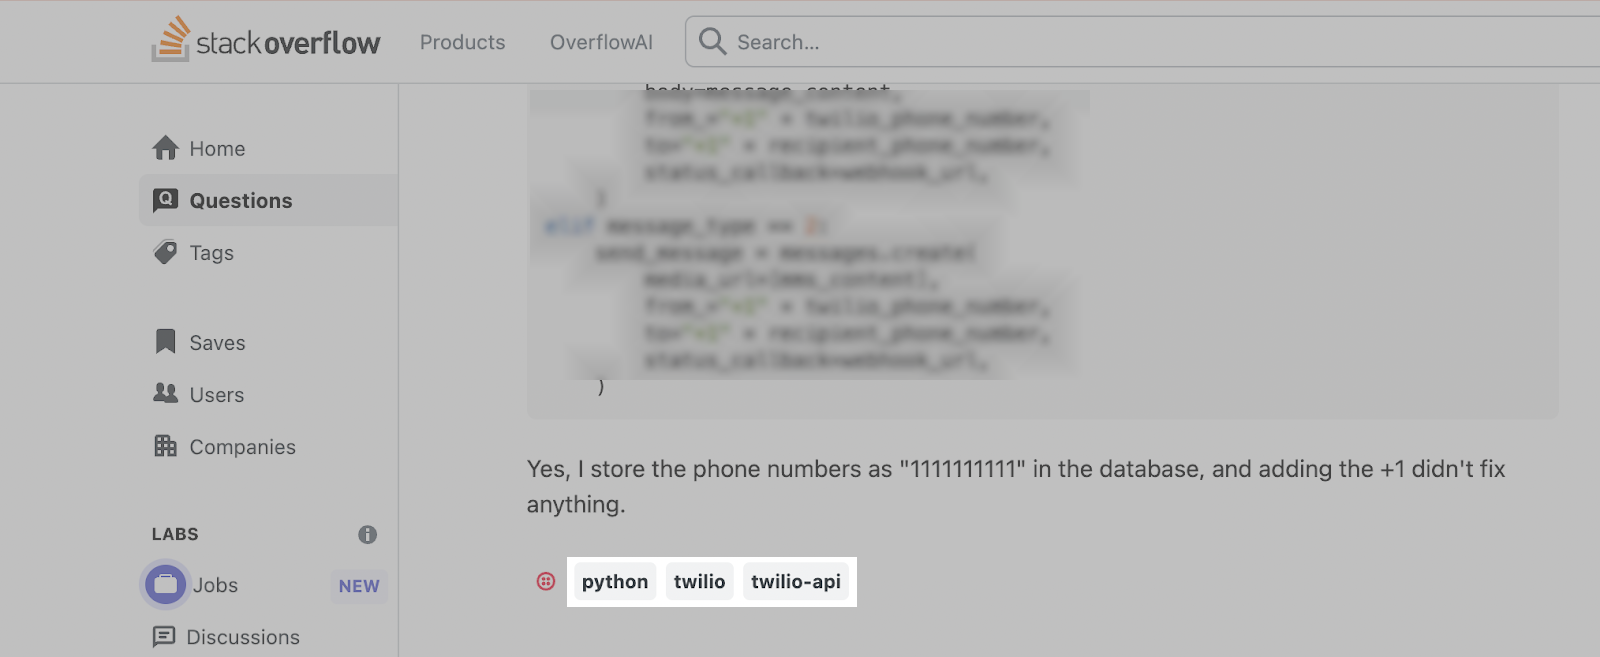This screenshot has width=1600, height=657.
Task: Click the Jobs briefcase icon
Action: [166, 585]
